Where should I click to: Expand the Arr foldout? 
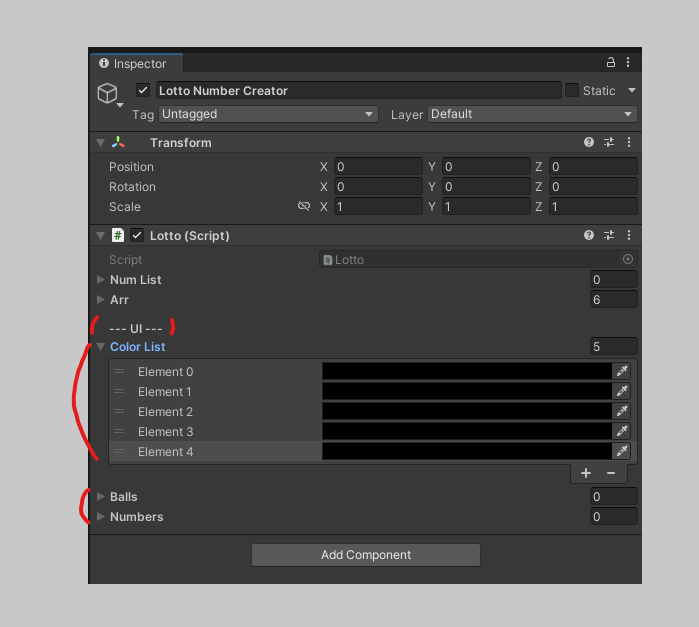(101, 299)
